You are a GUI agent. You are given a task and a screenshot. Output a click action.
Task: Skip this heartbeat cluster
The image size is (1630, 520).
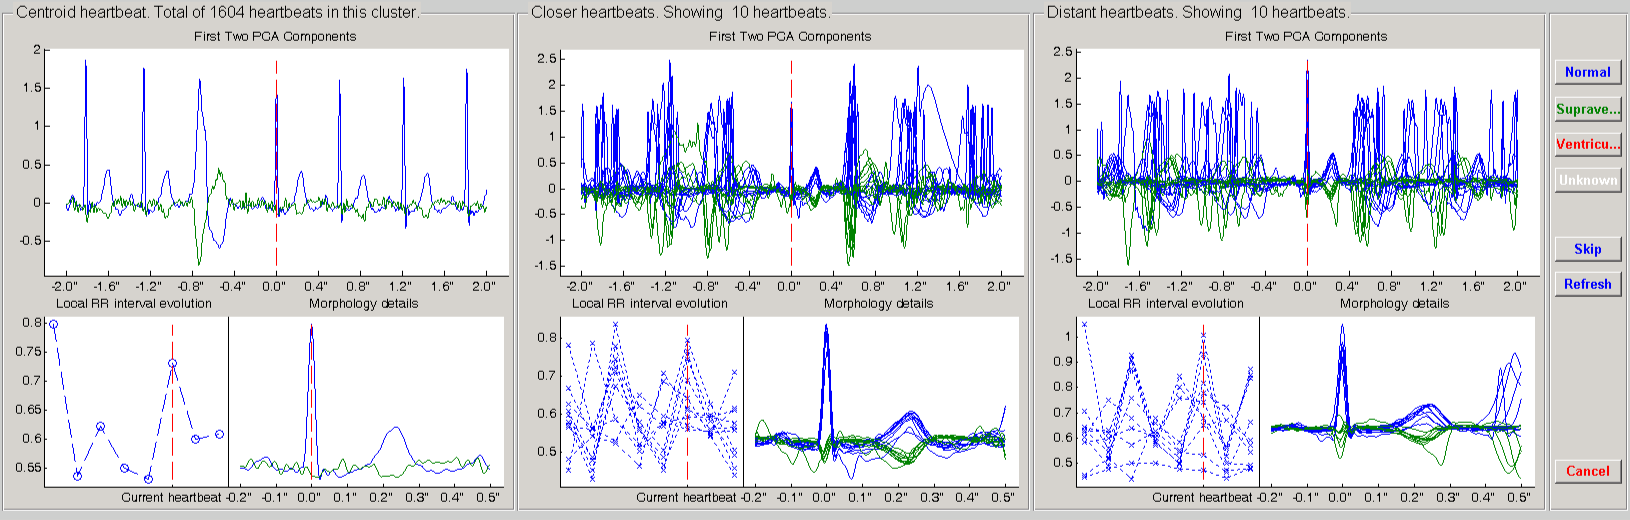pyautogui.click(x=1587, y=249)
